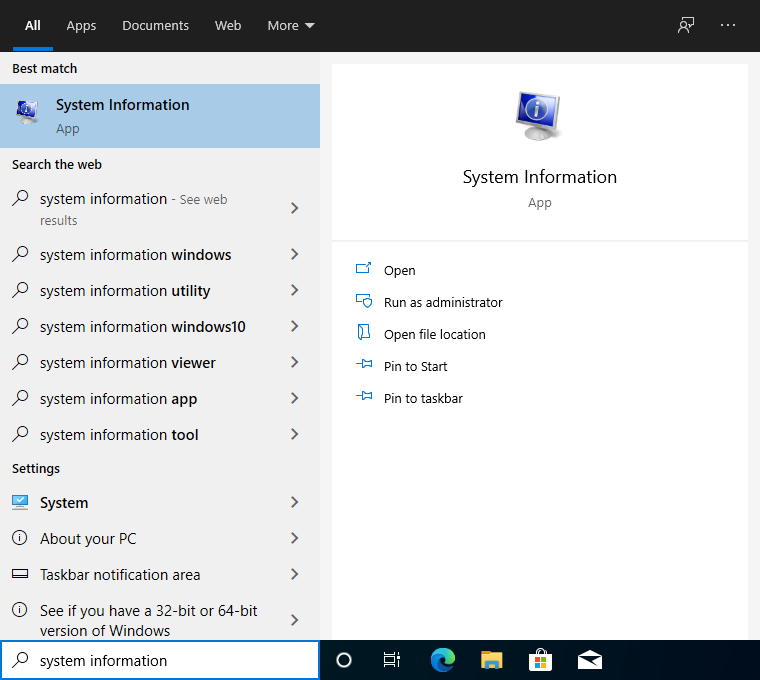Expand arrow for 32-bit or 64-bit result
This screenshot has width=760, height=680.
point(294,620)
